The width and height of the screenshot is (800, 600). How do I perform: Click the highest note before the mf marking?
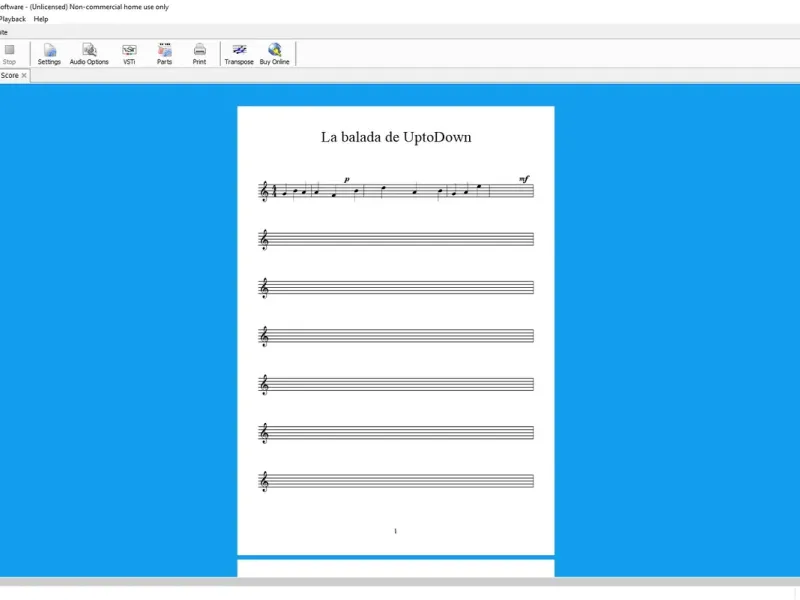479,187
